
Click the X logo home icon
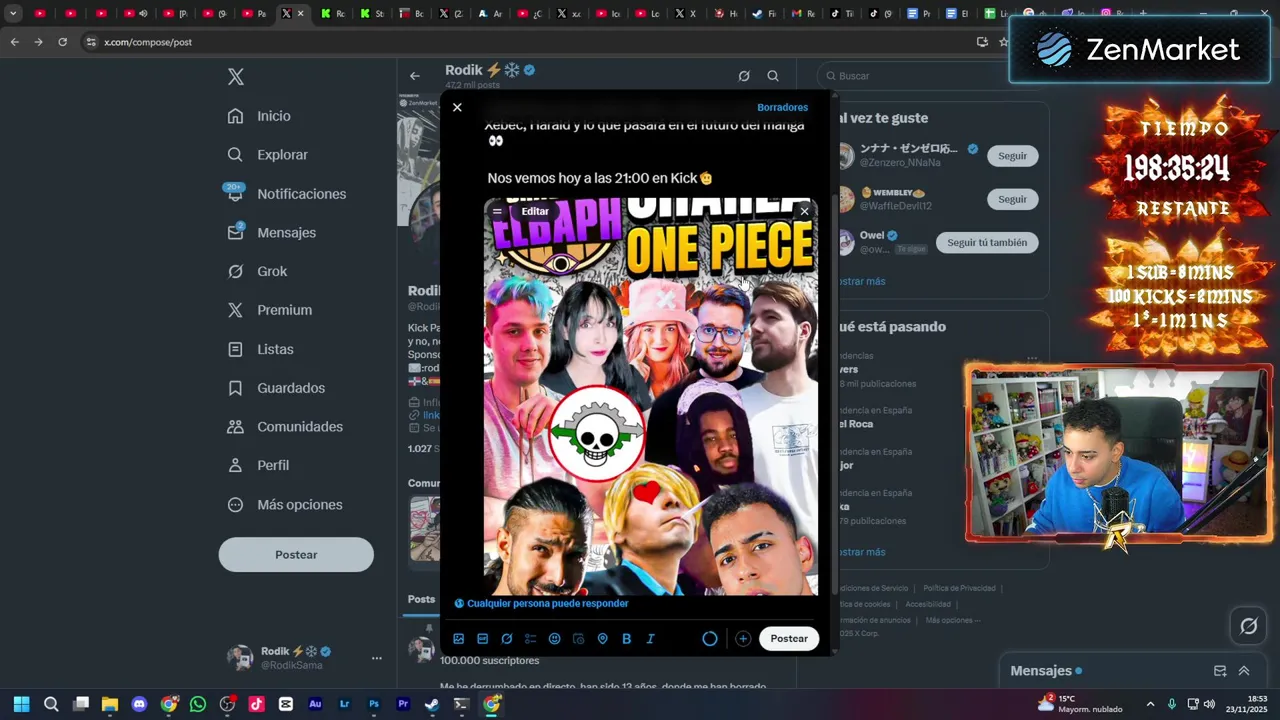236,77
